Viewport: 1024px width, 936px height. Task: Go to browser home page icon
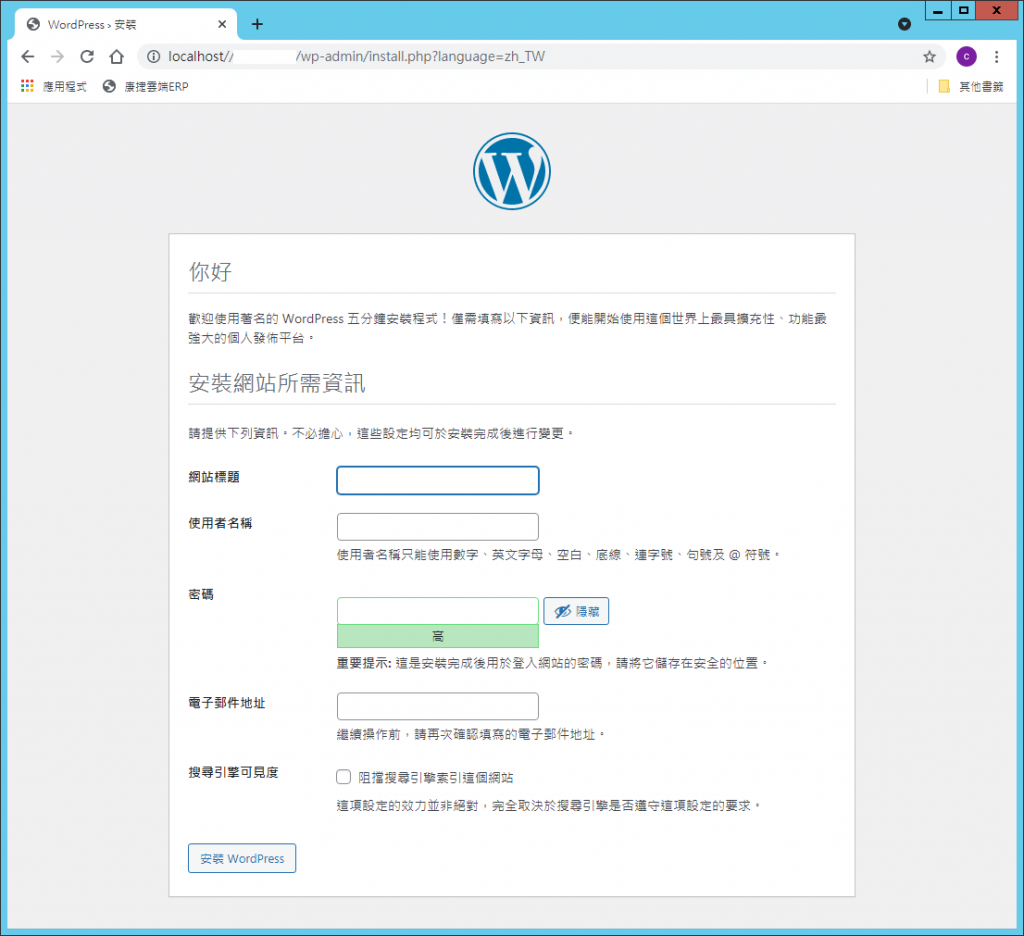117,57
